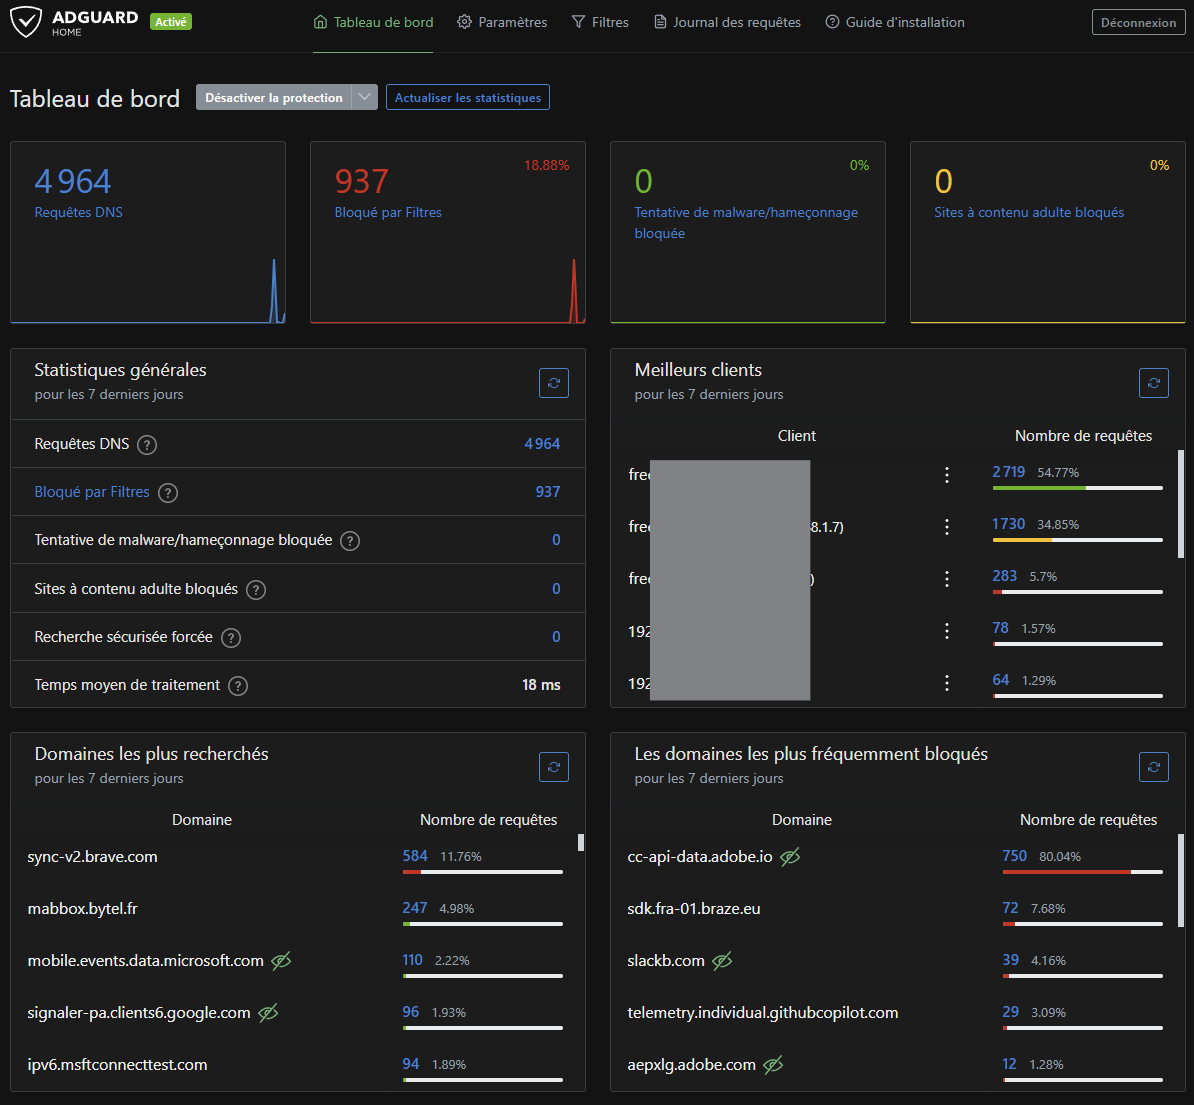1194x1105 pixels.
Task: Click tracker eye icon next to slackb.com
Action: coord(722,961)
